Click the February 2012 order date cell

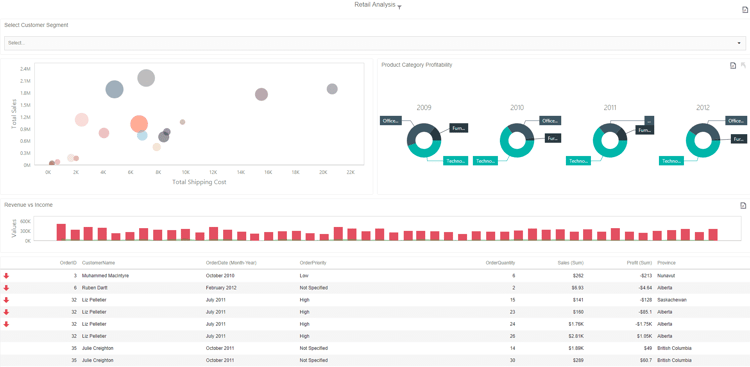pyautogui.click(x=221, y=288)
